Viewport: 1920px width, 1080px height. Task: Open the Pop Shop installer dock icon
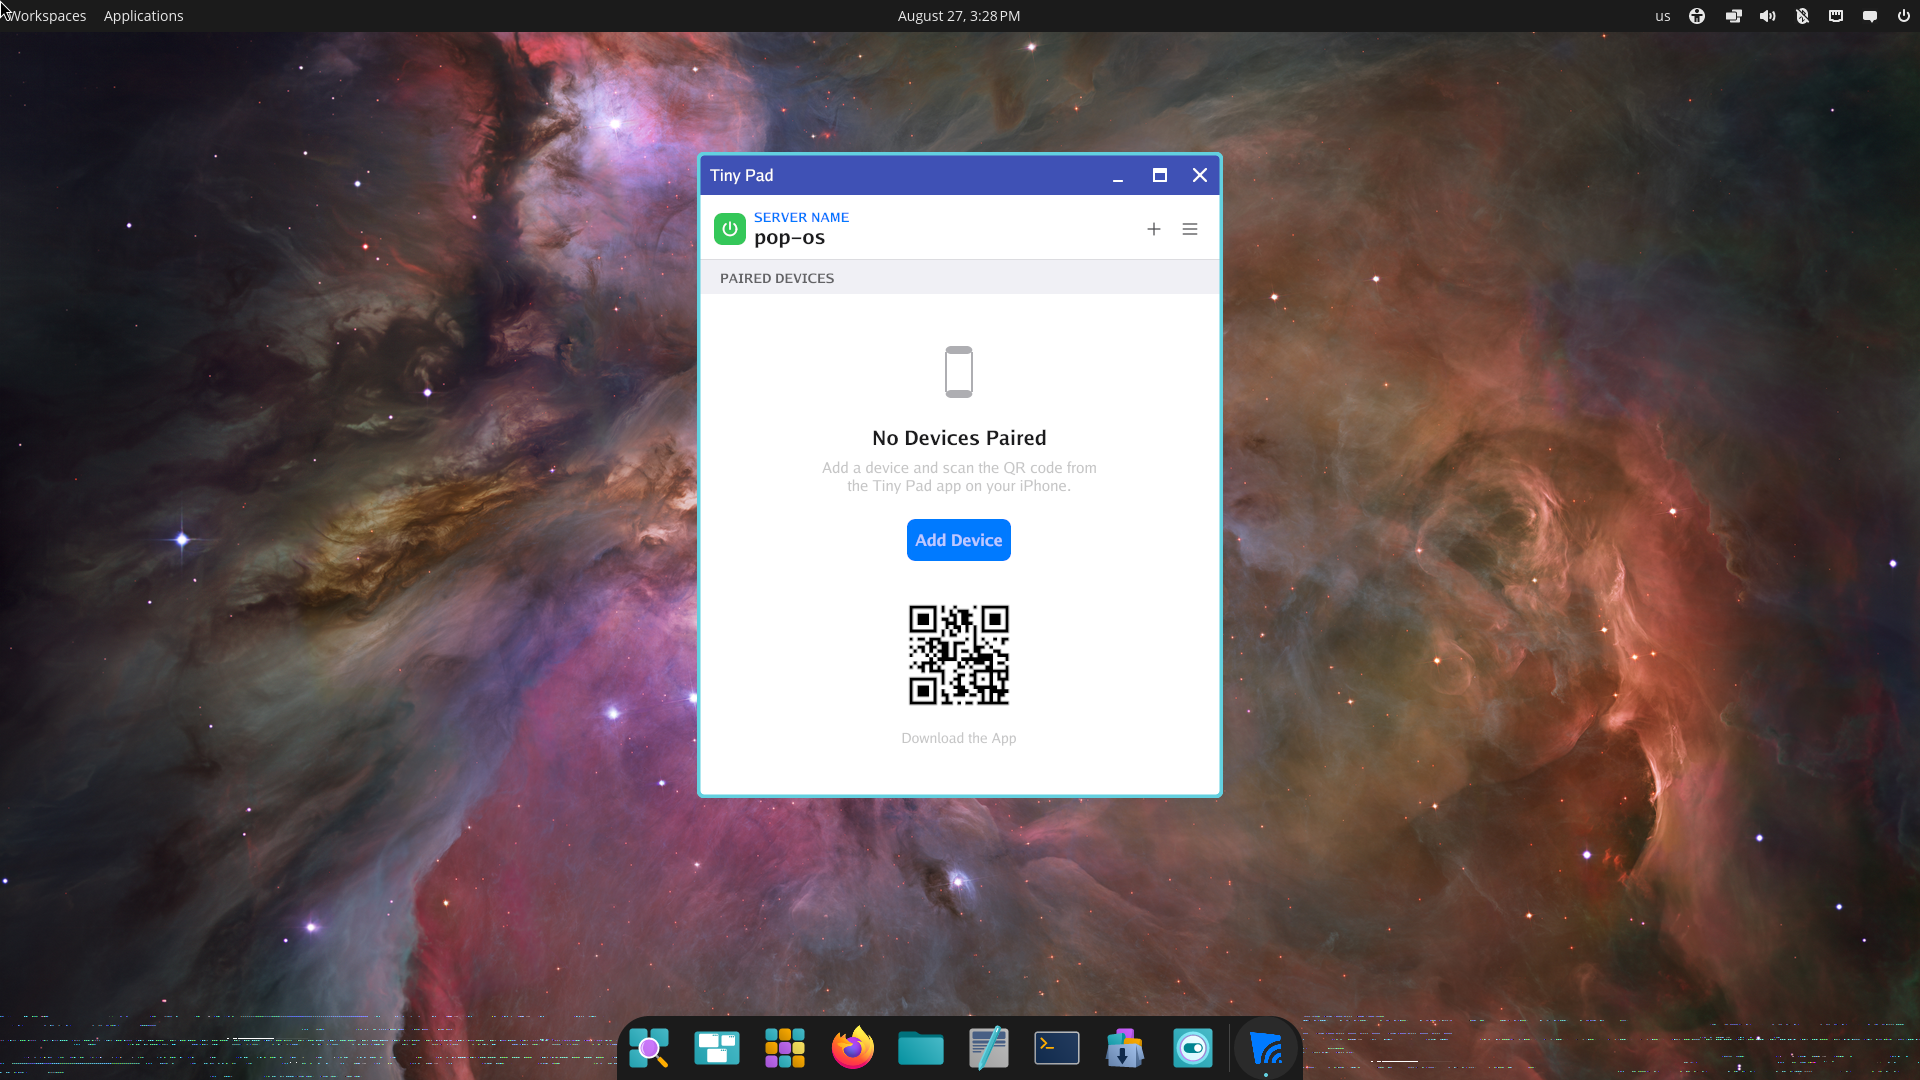click(x=1125, y=1048)
